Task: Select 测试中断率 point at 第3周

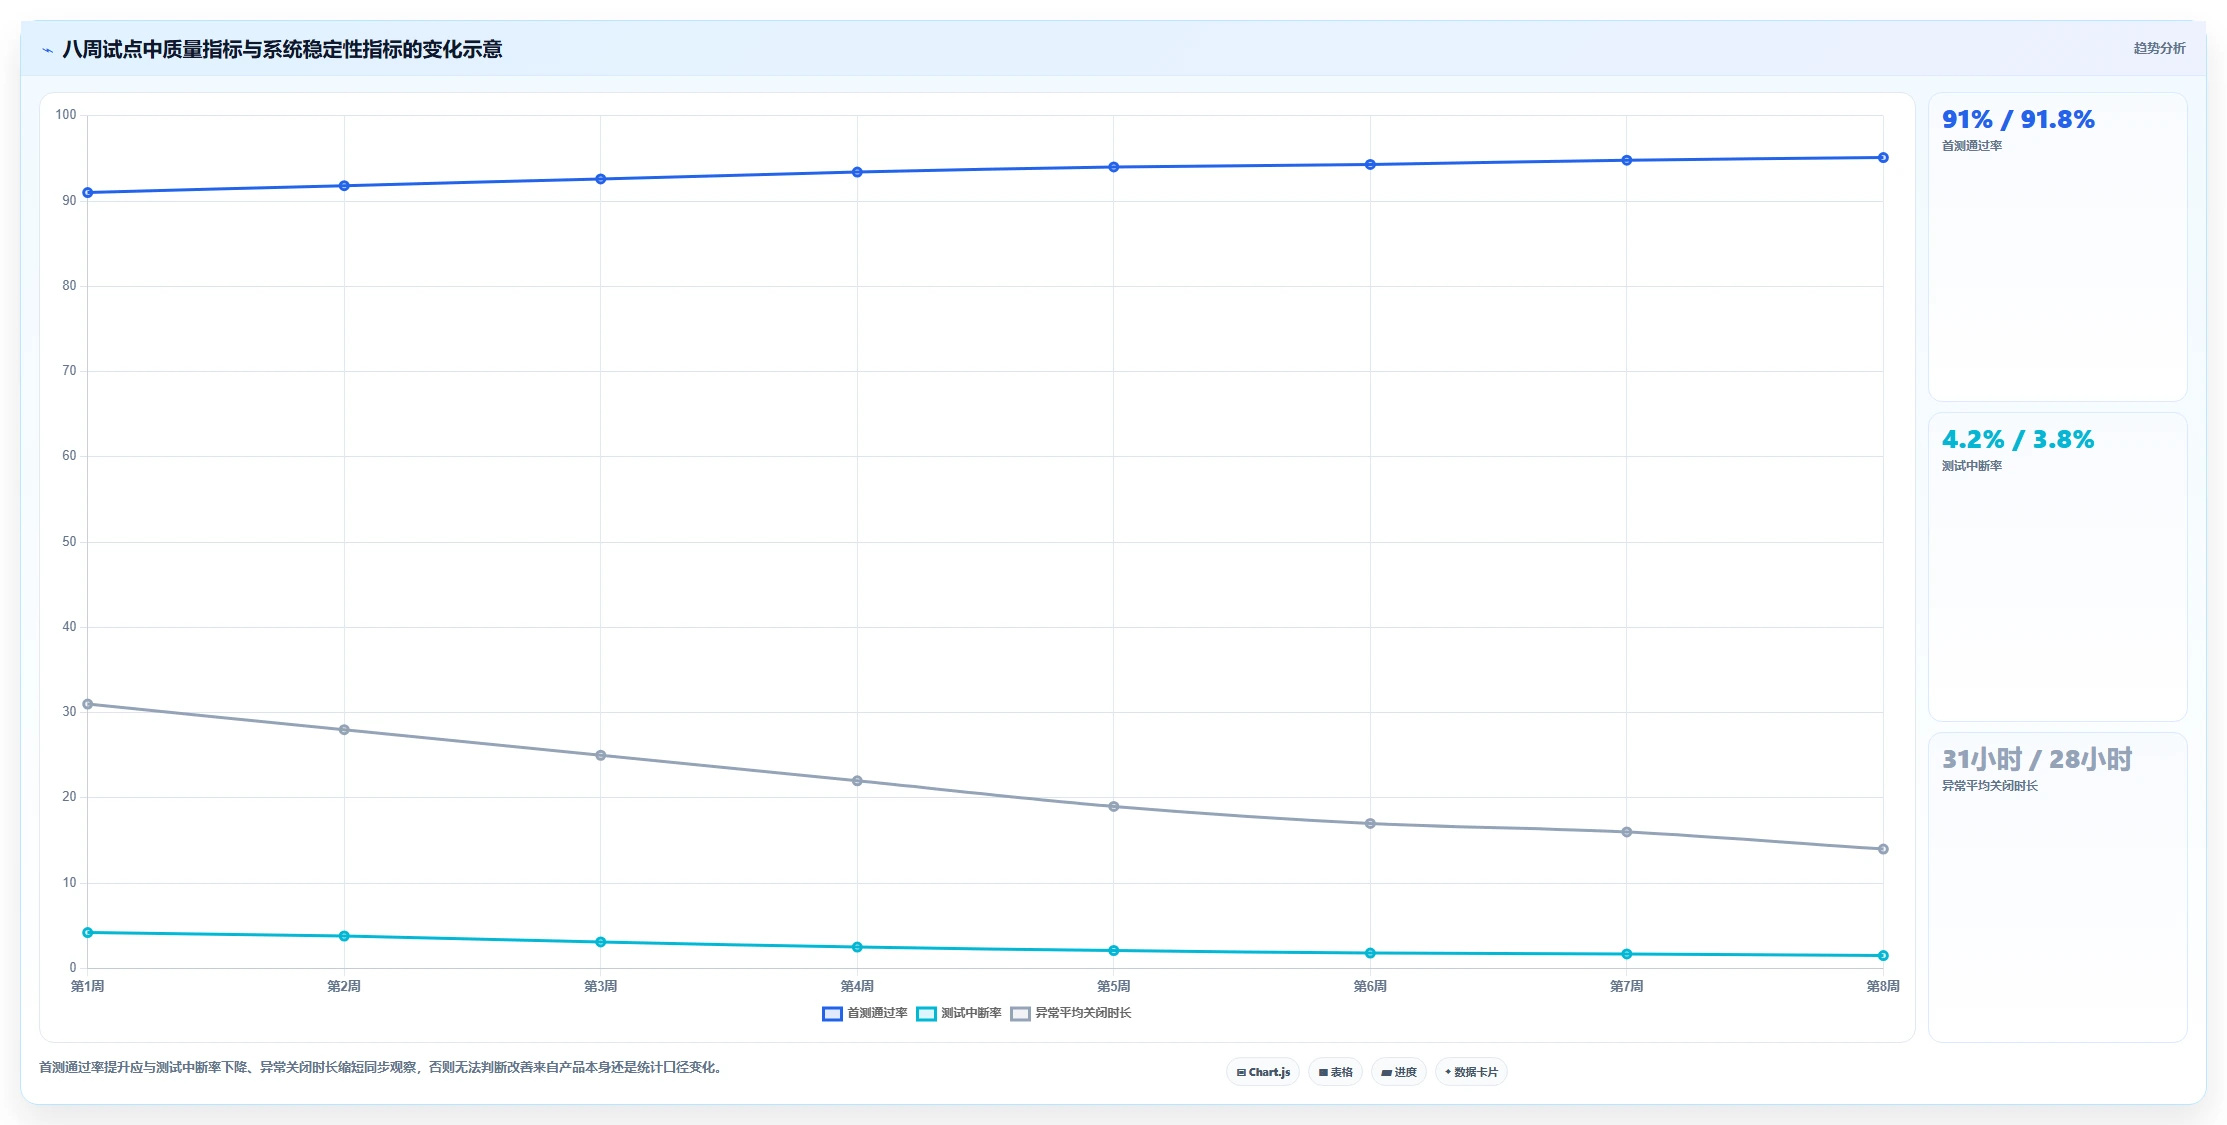Action: pos(601,942)
